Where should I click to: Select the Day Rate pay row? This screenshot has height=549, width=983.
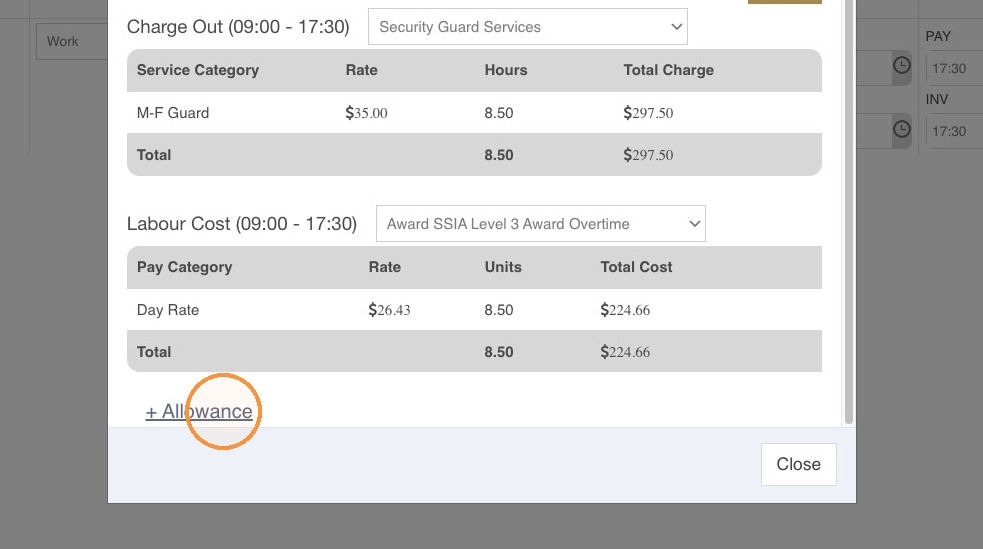point(474,310)
